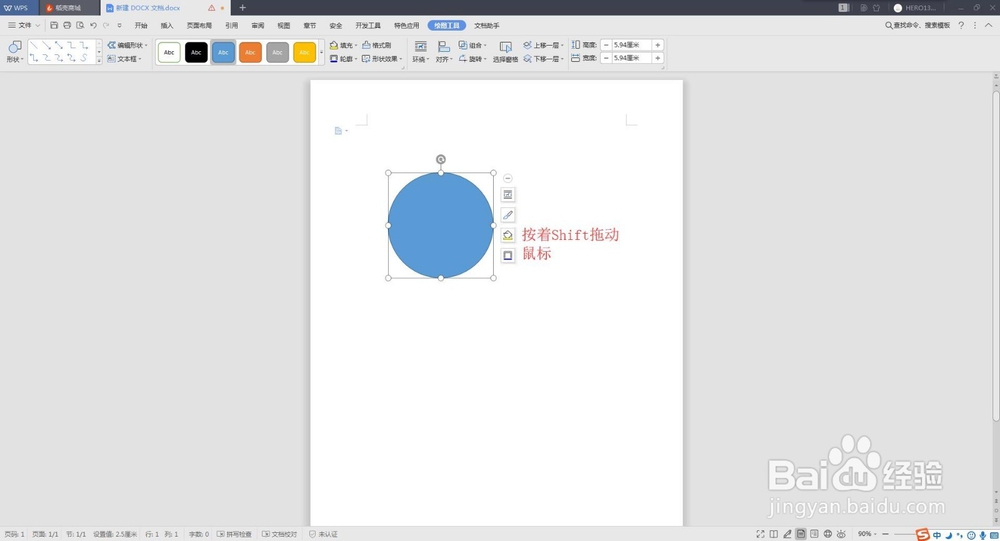This screenshot has width=1000, height=541.
Task: Click the print icon in quick toolbar
Action: (x=67, y=26)
